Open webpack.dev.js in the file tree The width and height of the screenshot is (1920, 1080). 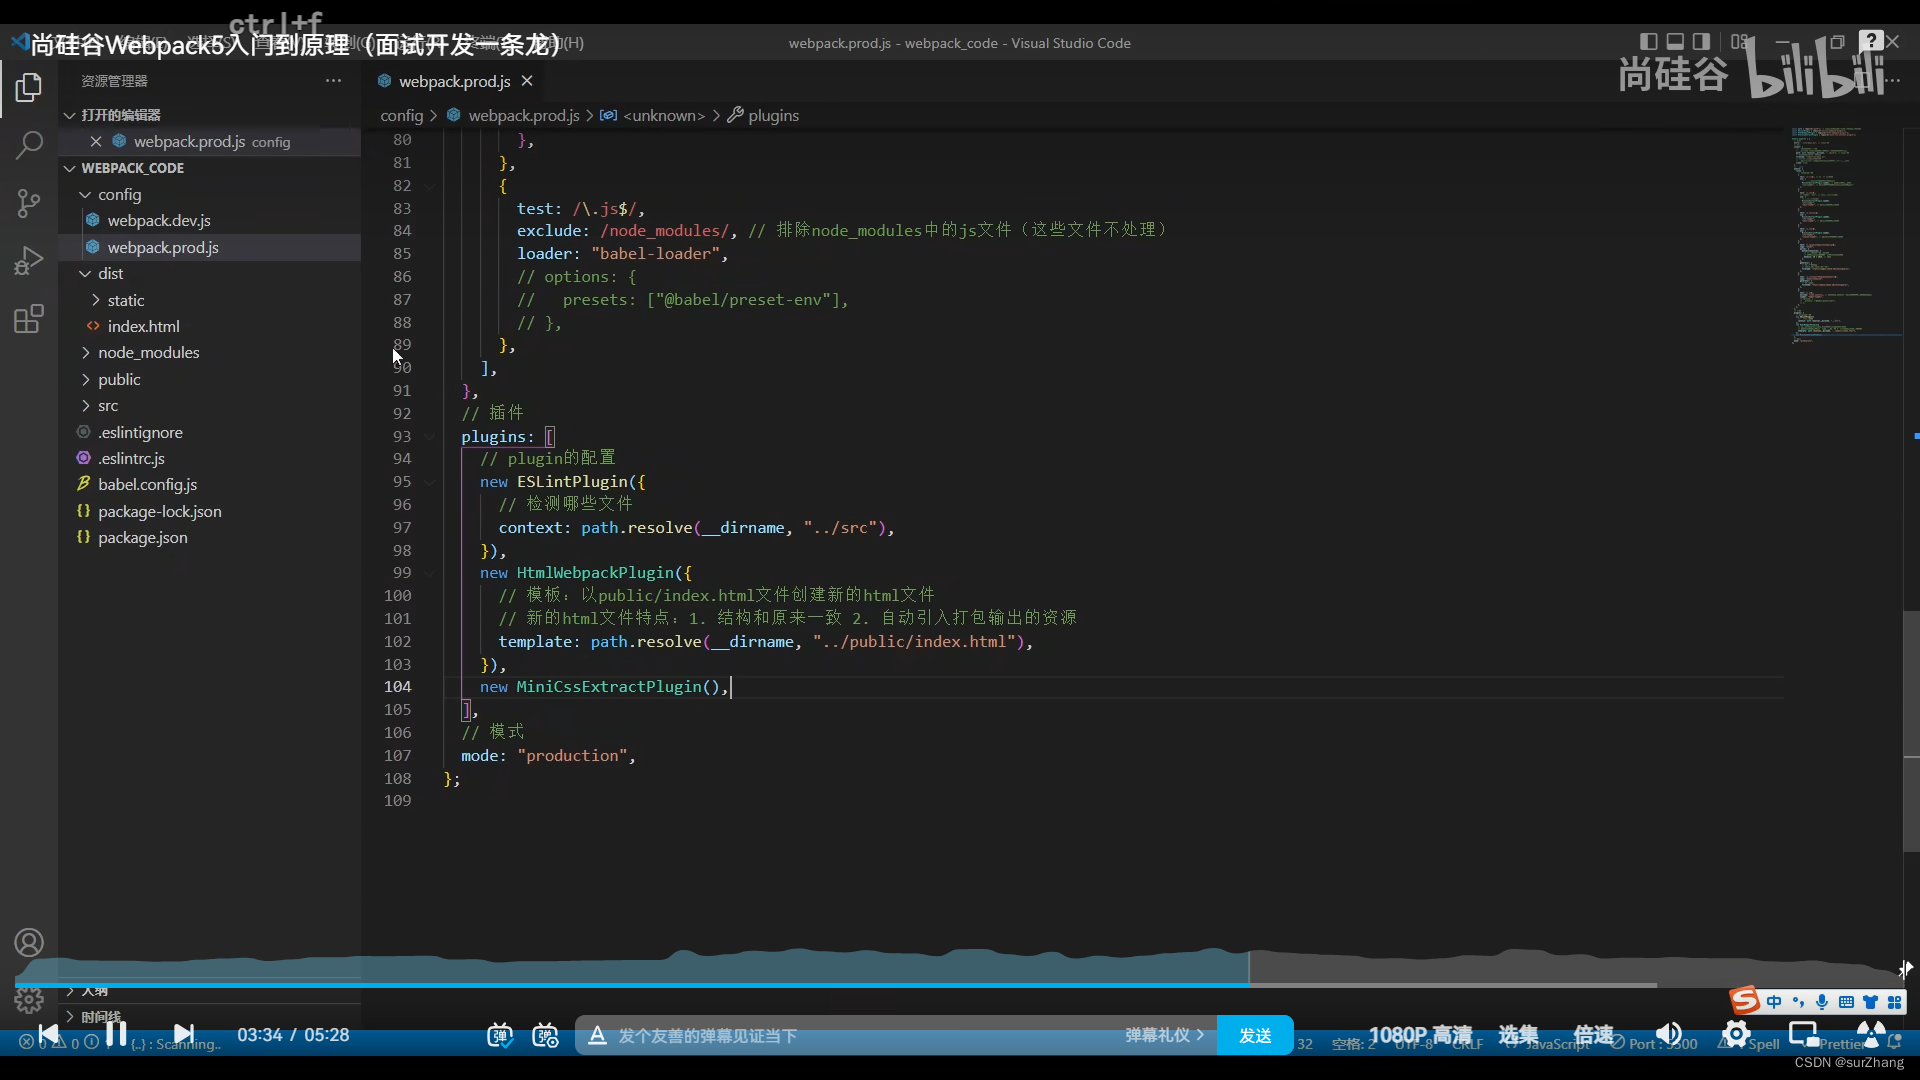click(x=210, y=221)
